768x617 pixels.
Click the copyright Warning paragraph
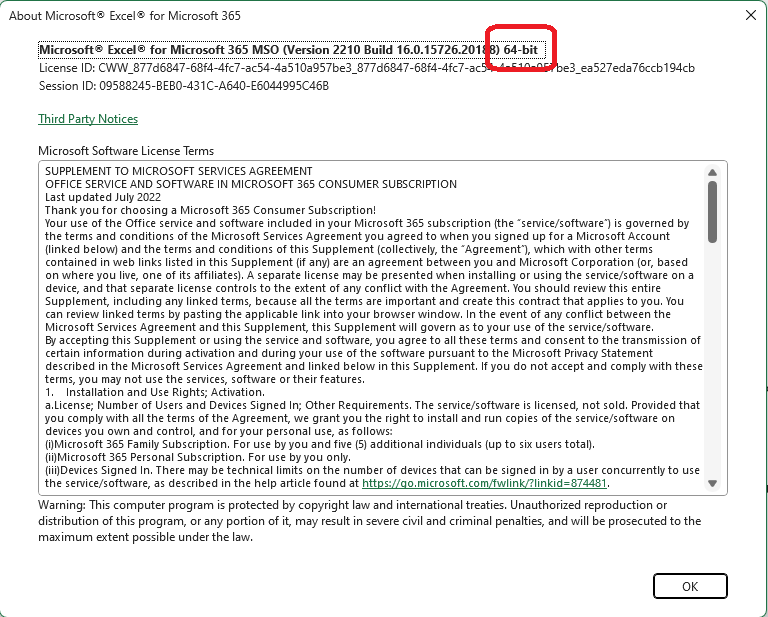(370, 521)
